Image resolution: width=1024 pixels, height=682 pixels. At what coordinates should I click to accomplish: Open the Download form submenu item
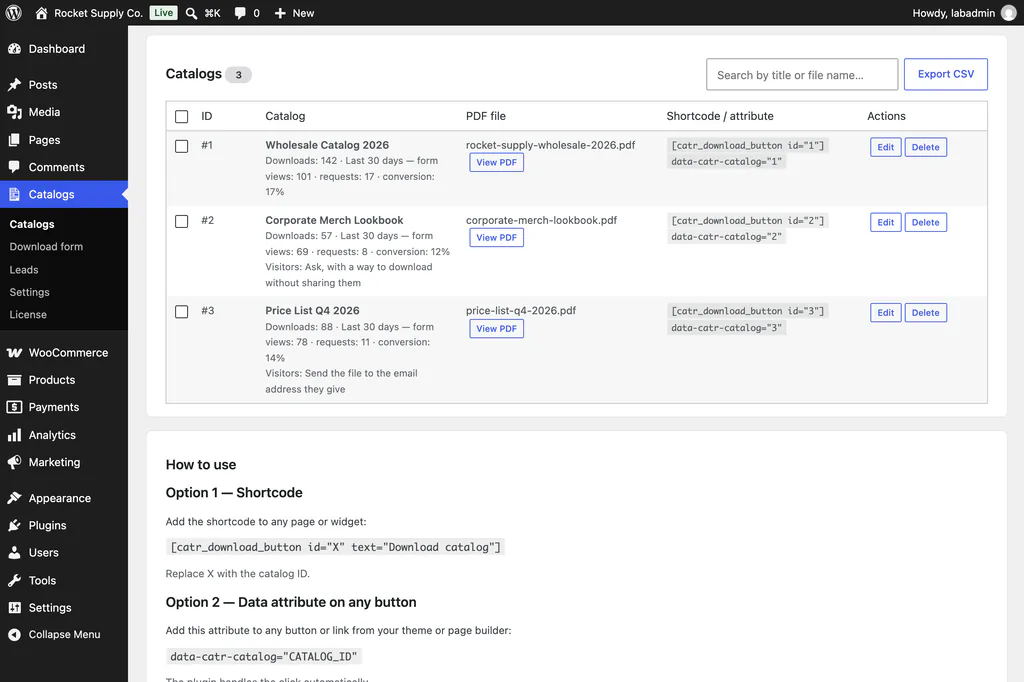coord(46,247)
